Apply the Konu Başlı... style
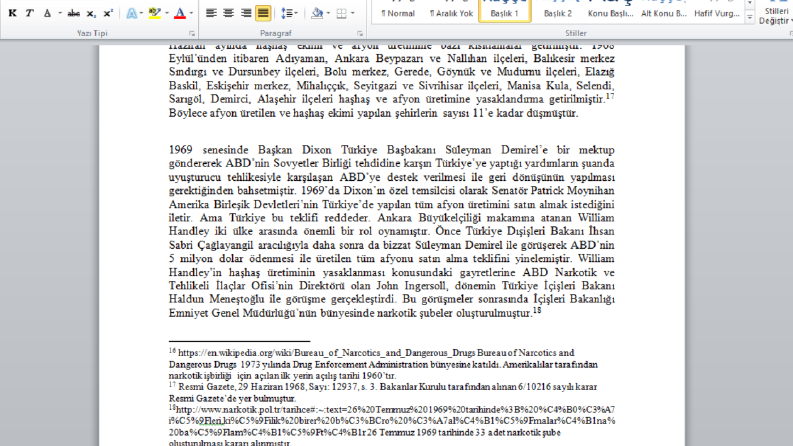 coord(610,10)
